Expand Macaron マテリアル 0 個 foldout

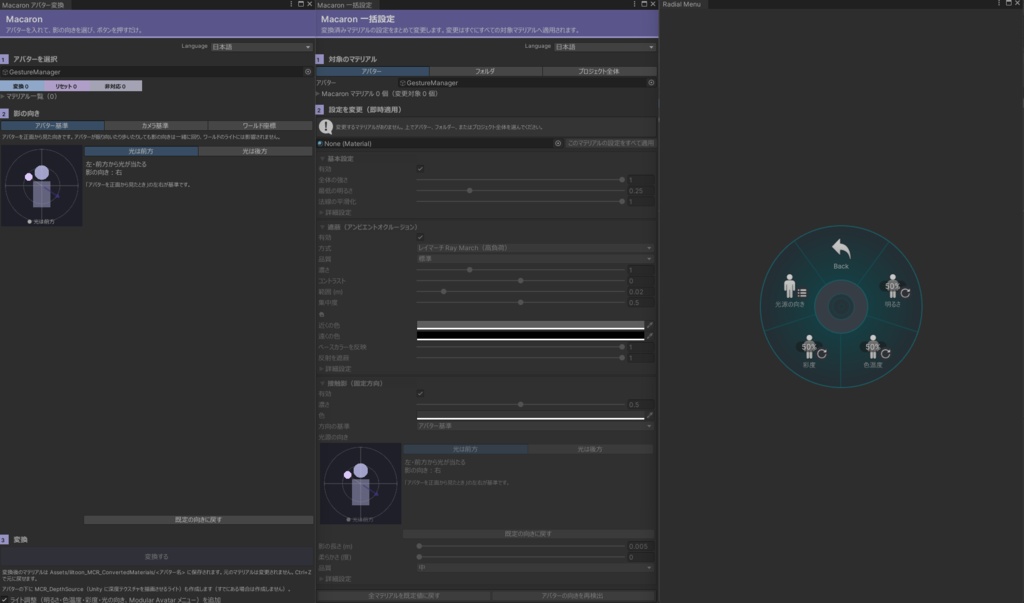click(318, 94)
